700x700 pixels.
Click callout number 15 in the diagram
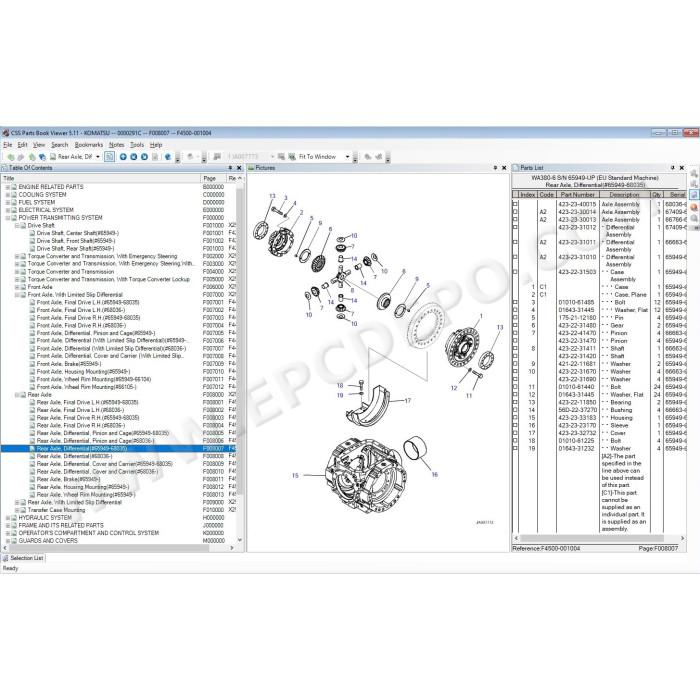pyautogui.click(x=295, y=476)
